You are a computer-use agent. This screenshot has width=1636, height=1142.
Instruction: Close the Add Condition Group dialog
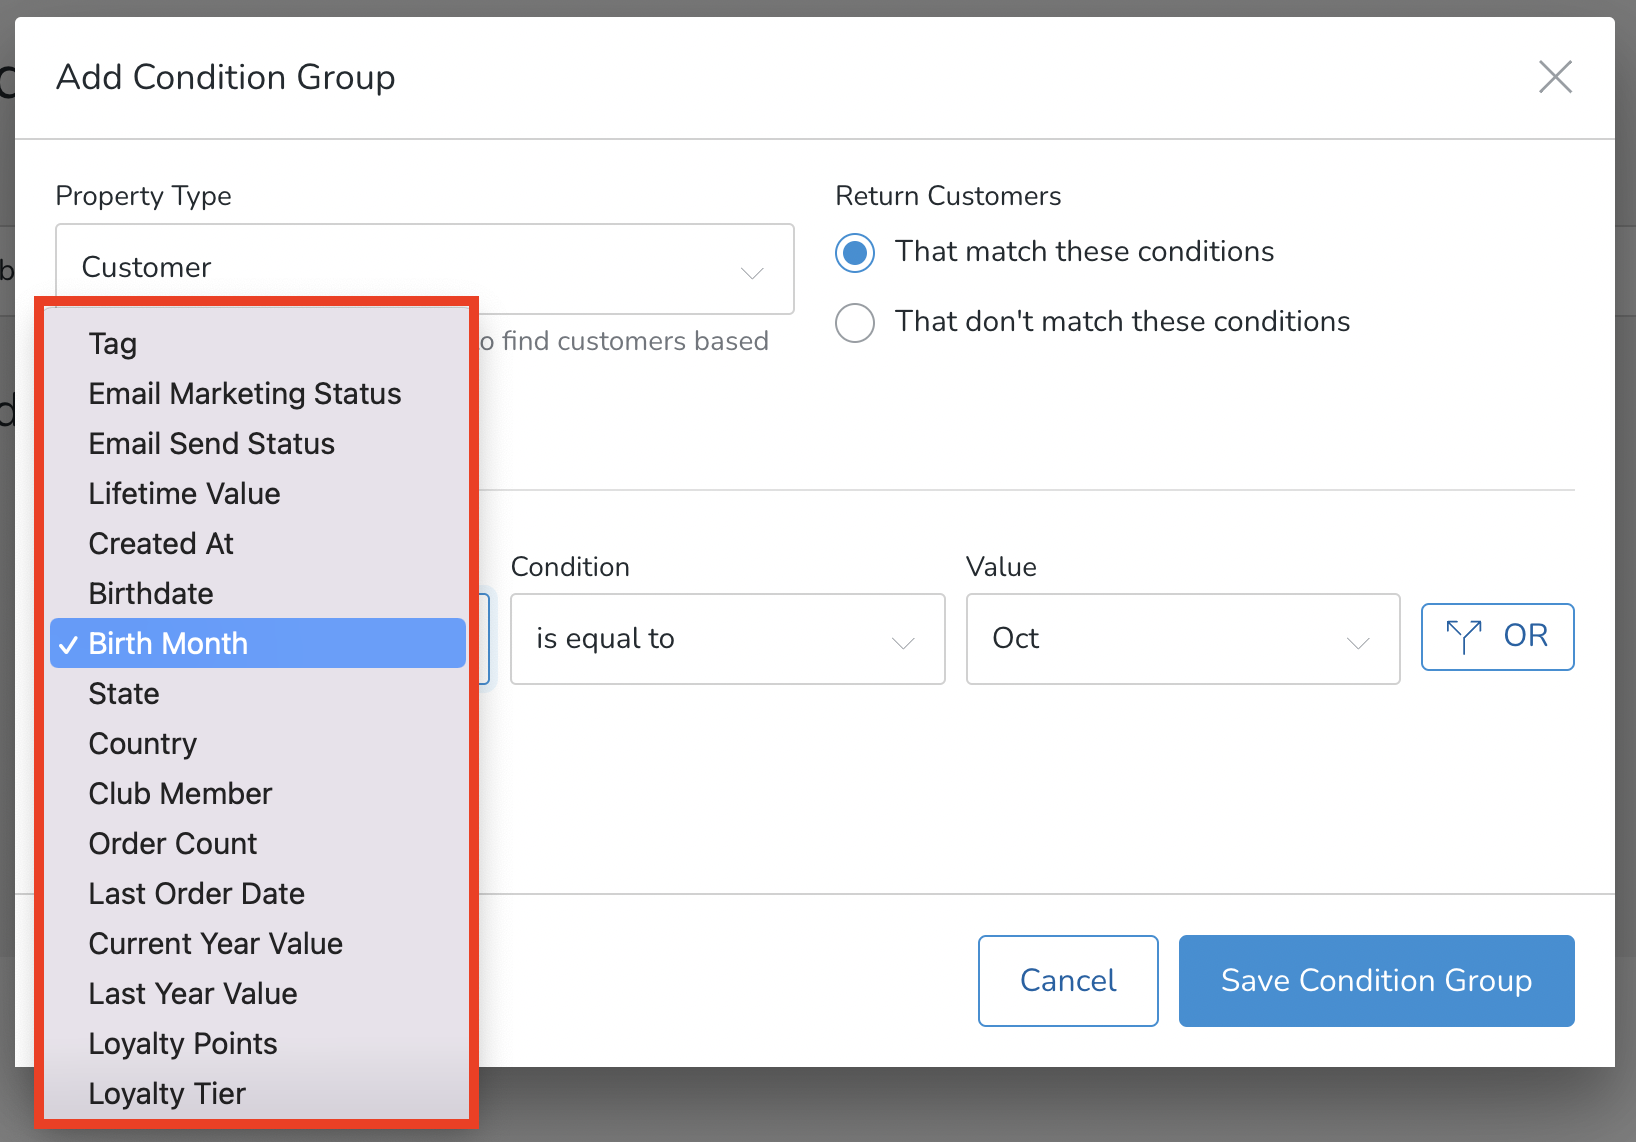pyautogui.click(x=1555, y=76)
